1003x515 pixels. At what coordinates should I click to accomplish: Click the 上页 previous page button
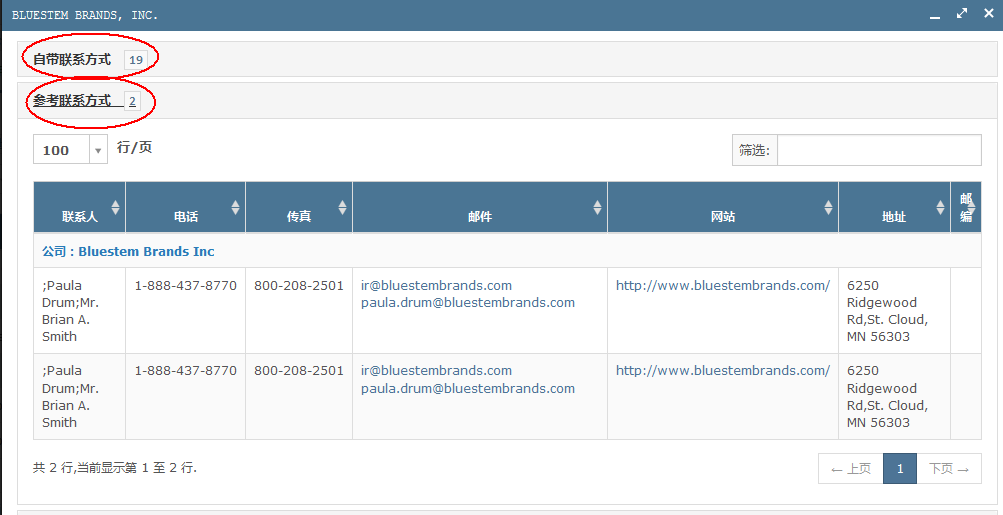pos(850,469)
